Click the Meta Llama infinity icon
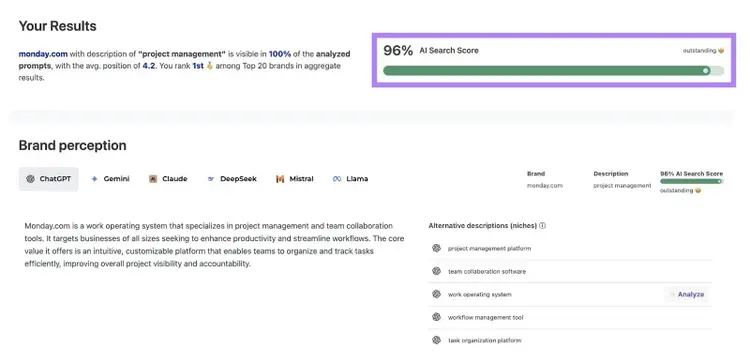Image resolution: width=750 pixels, height=363 pixels. pos(337,179)
